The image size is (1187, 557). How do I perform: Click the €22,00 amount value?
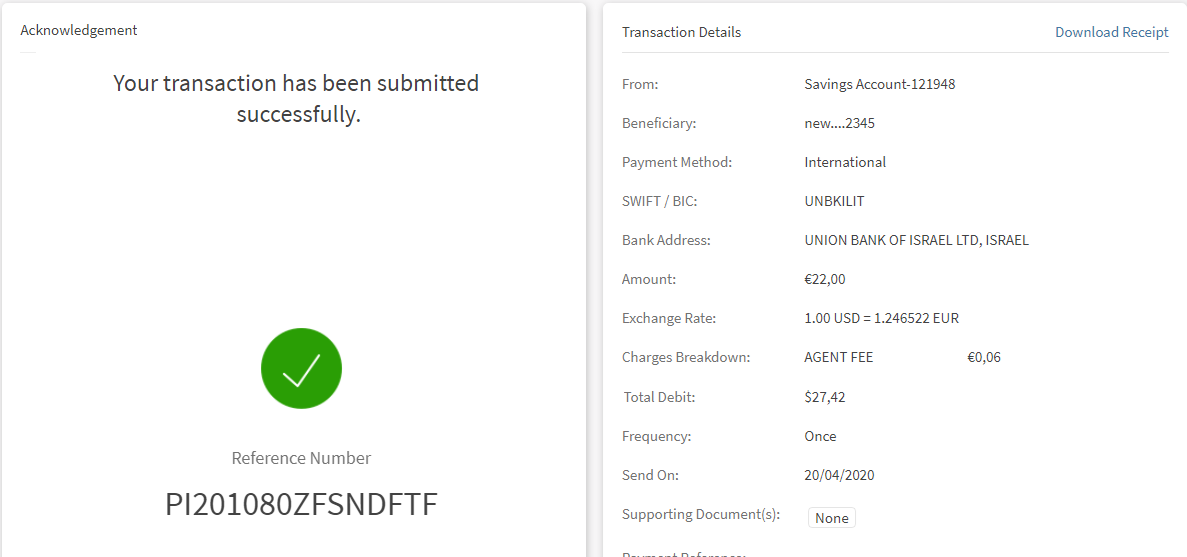(824, 279)
